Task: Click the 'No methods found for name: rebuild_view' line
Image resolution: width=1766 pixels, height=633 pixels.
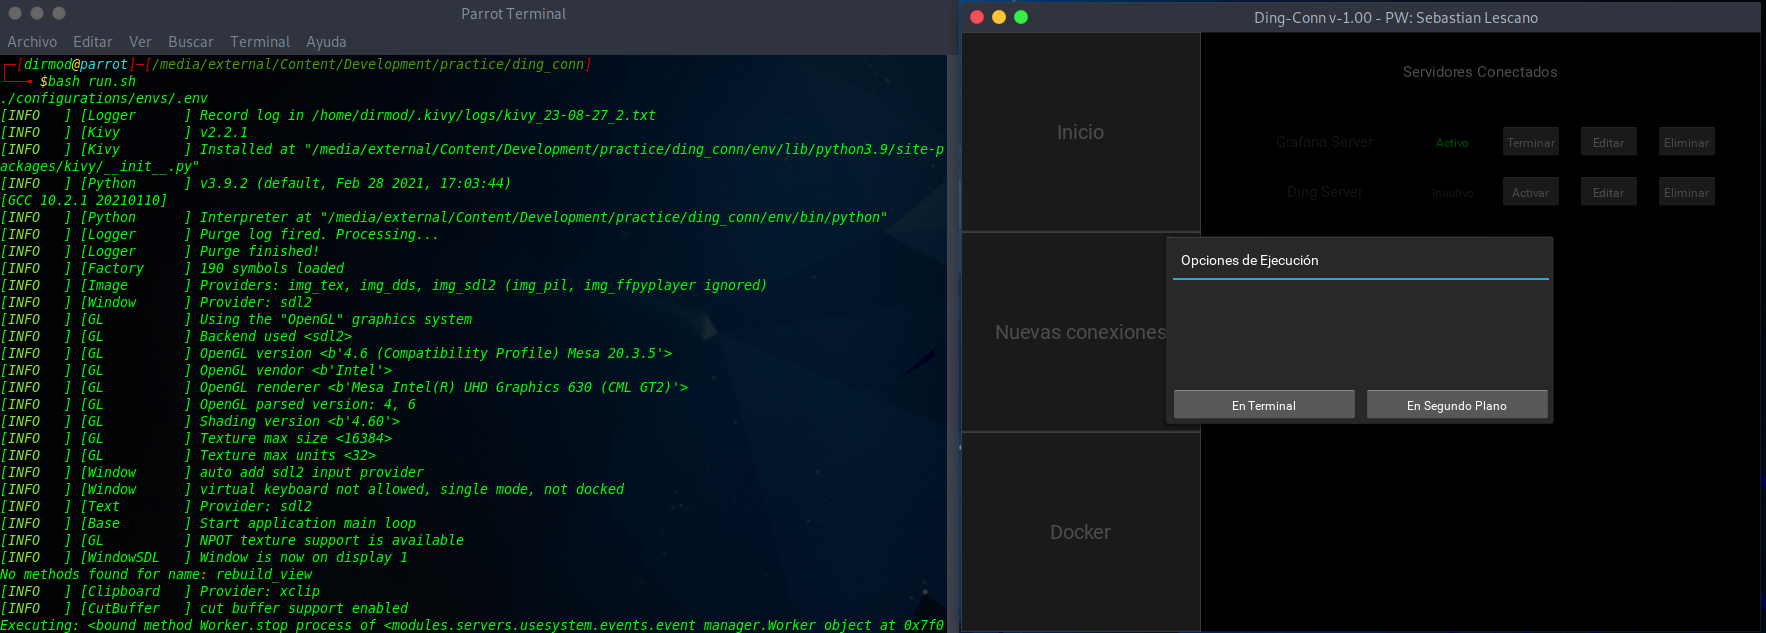Action: click(x=156, y=574)
